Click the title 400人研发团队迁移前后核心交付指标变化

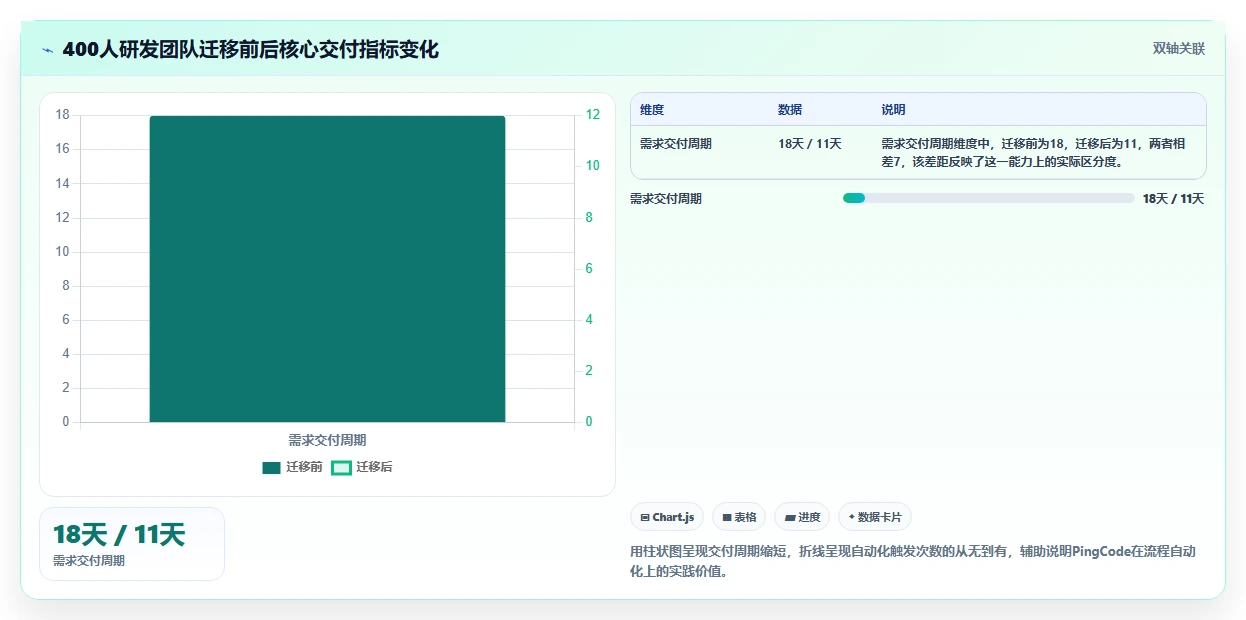click(x=250, y=50)
